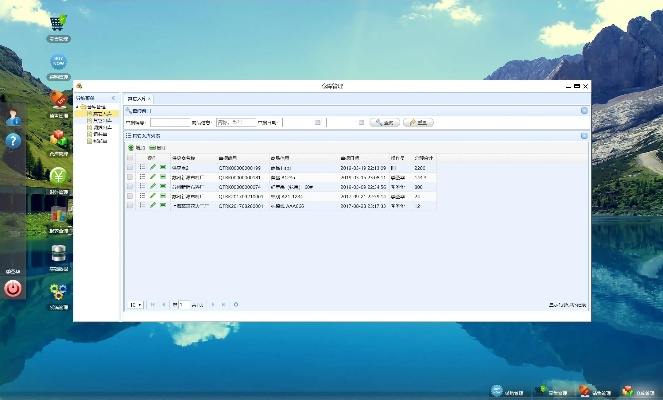
Task: Open the taskbar item with orange tag icon
Action: pyautogui.click(x=595, y=392)
